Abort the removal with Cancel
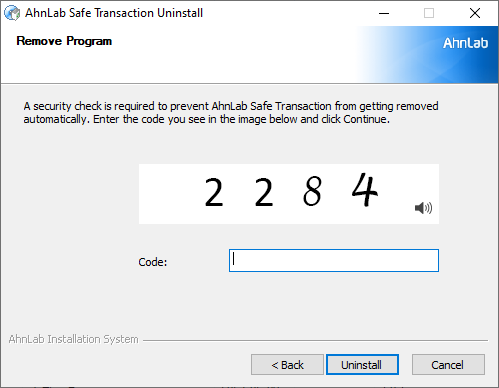This screenshot has width=499, height=388. [448, 365]
